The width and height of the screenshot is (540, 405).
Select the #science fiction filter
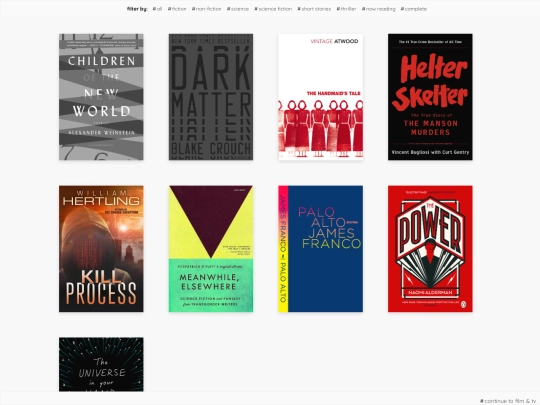click(x=273, y=9)
